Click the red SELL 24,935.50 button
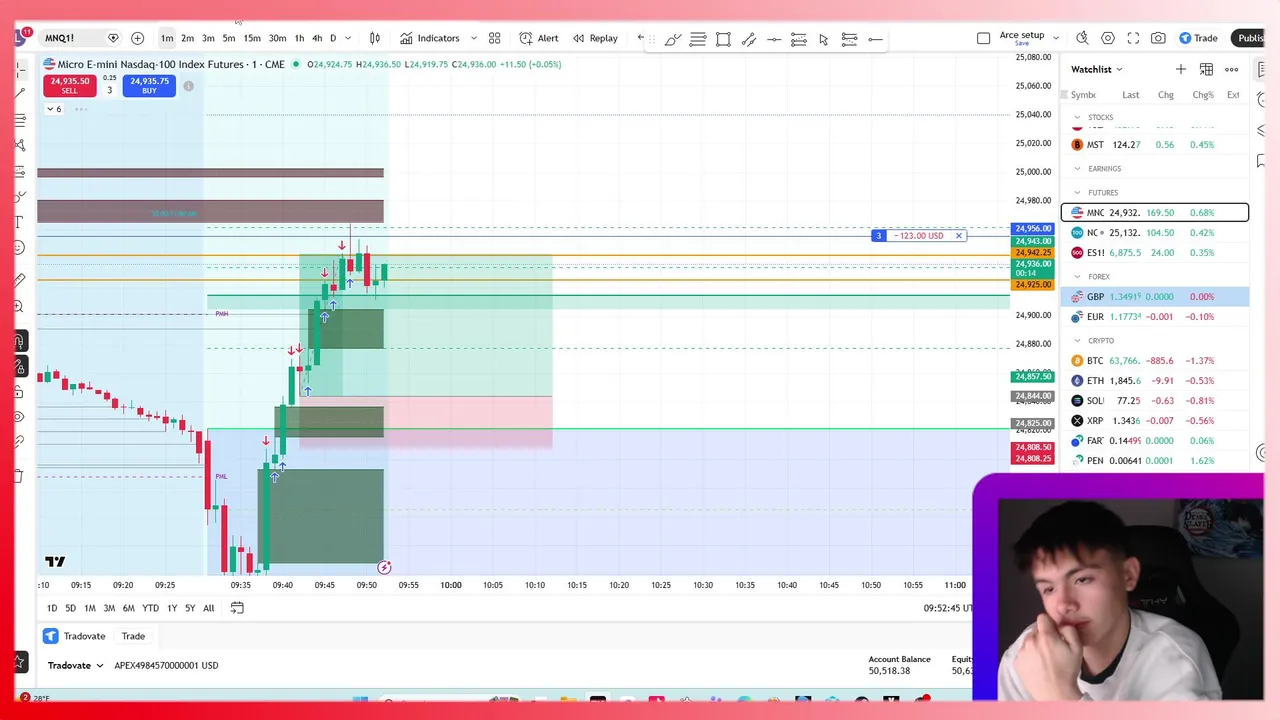1280x720 pixels. point(69,86)
